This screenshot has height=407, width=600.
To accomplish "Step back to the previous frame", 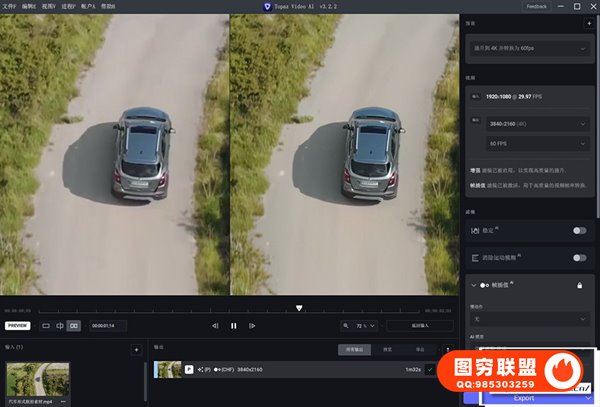I will click(x=215, y=326).
